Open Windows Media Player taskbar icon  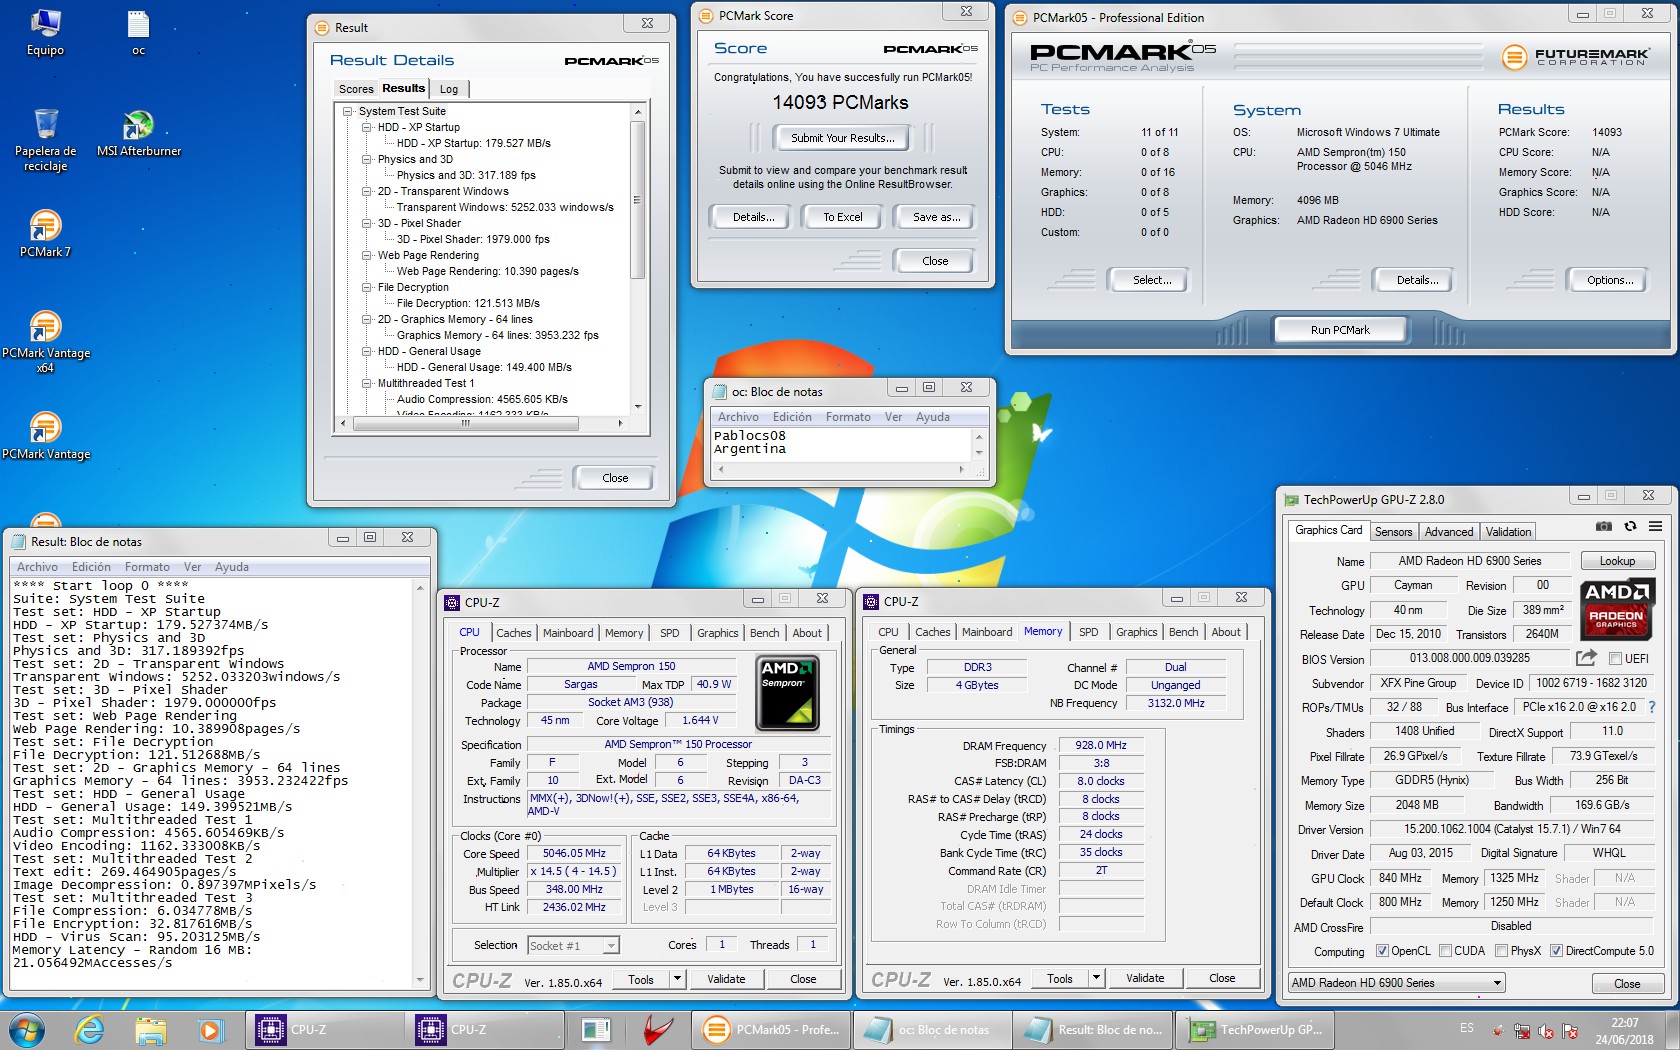click(x=210, y=1029)
